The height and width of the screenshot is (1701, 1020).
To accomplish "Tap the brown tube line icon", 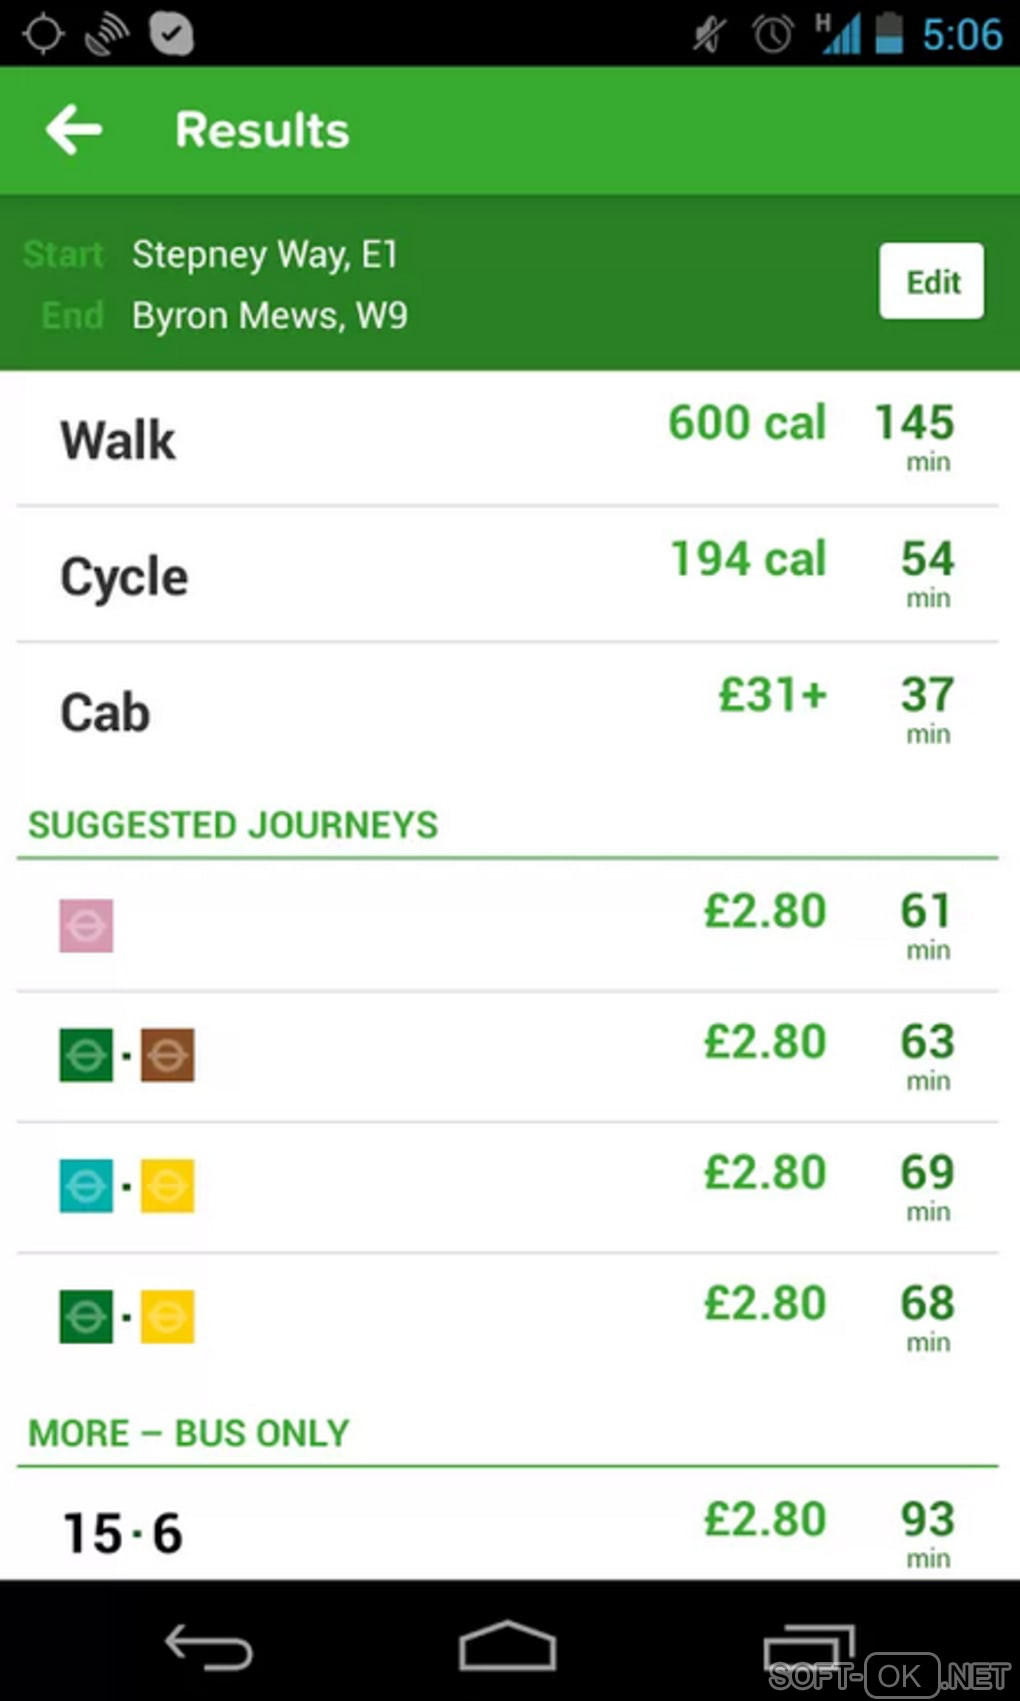I will 167,1056.
